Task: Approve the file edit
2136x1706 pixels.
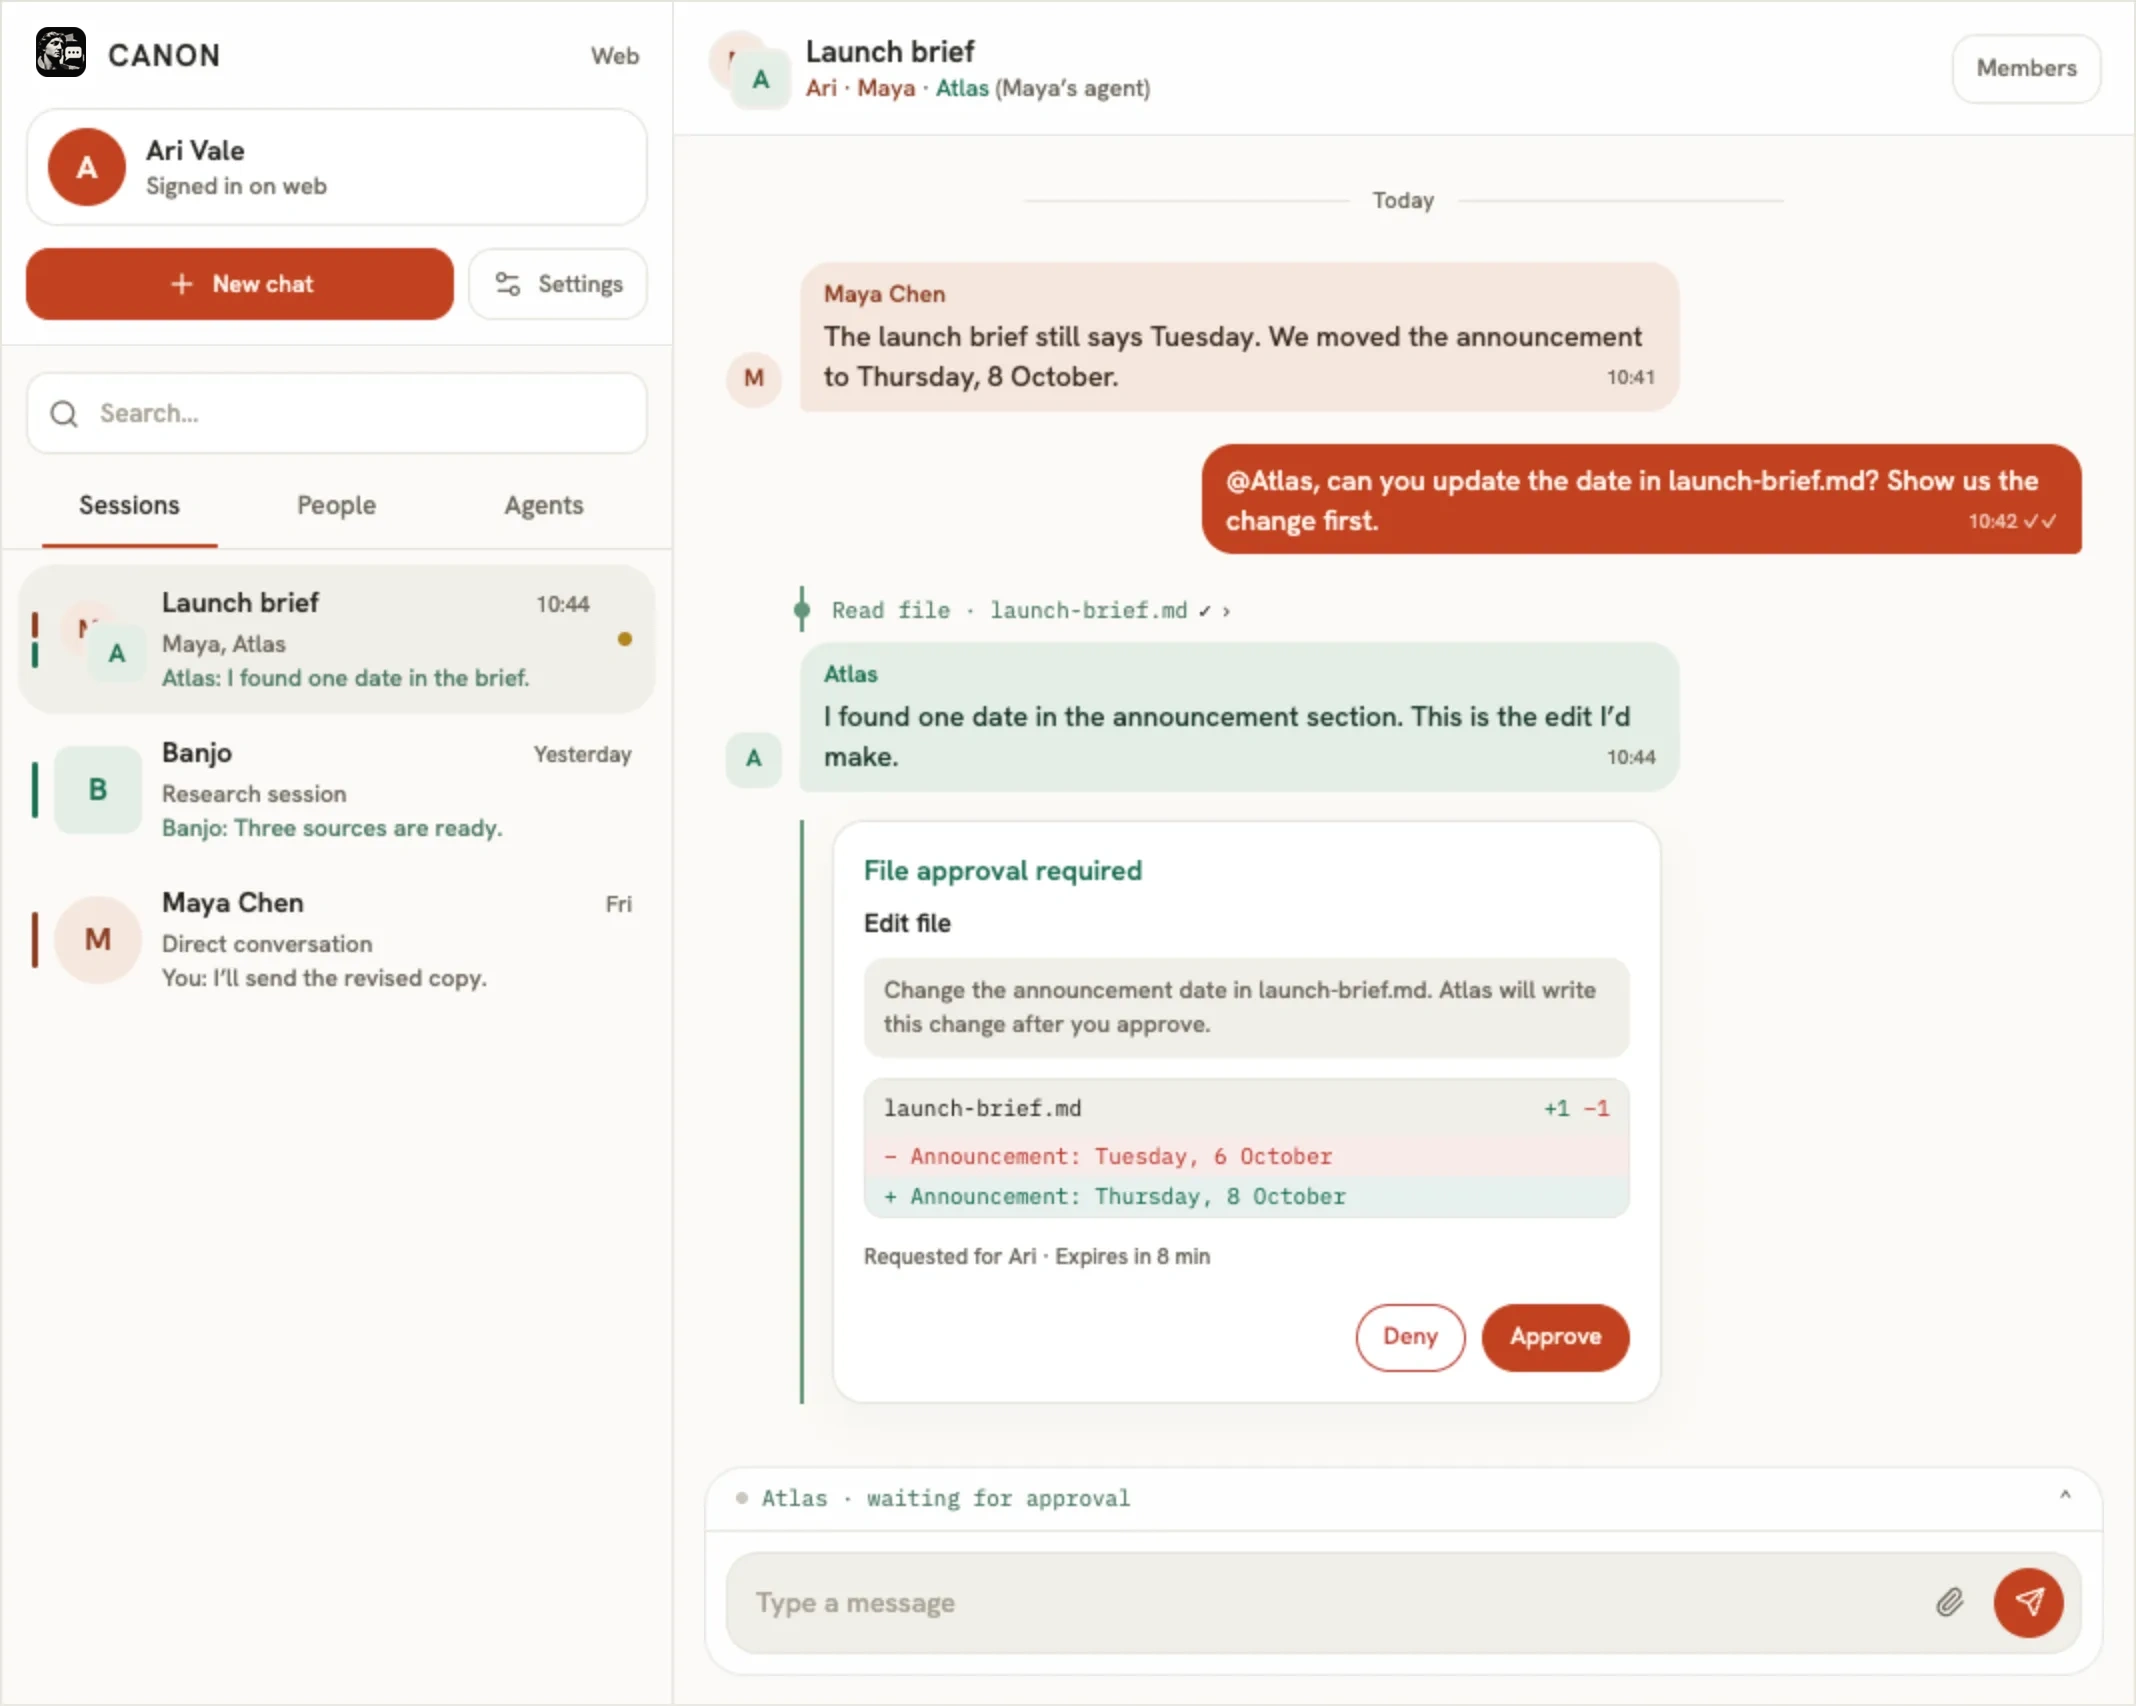Action: tap(1555, 1337)
